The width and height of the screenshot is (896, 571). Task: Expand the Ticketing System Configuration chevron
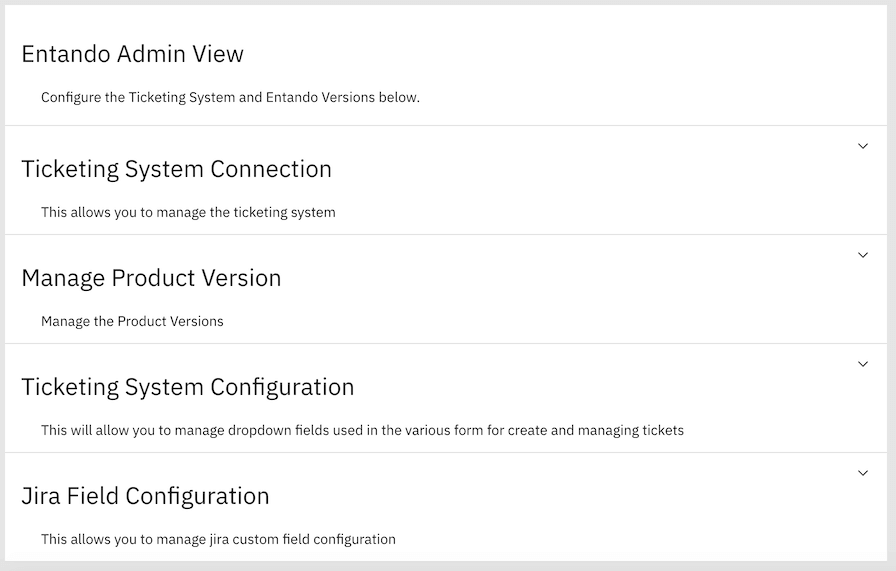point(863,364)
